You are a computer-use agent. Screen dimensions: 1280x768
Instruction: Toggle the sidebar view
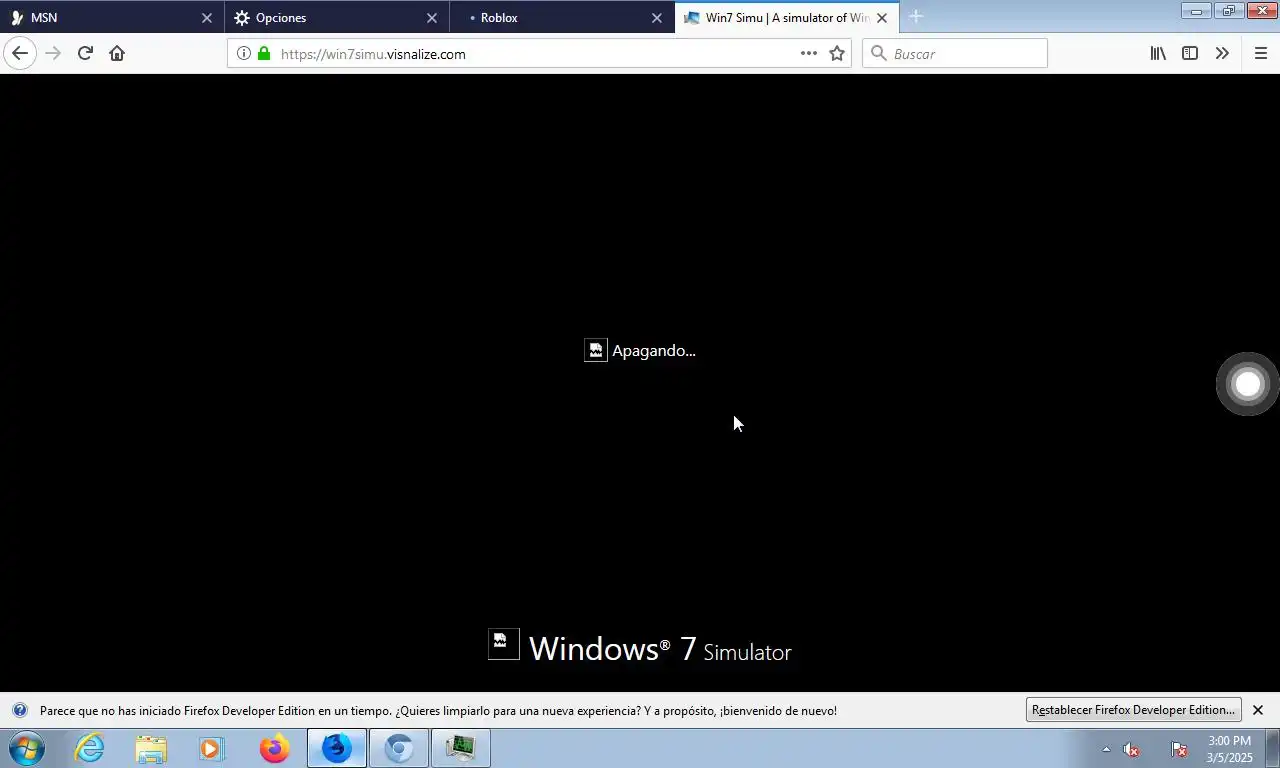(x=1190, y=53)
